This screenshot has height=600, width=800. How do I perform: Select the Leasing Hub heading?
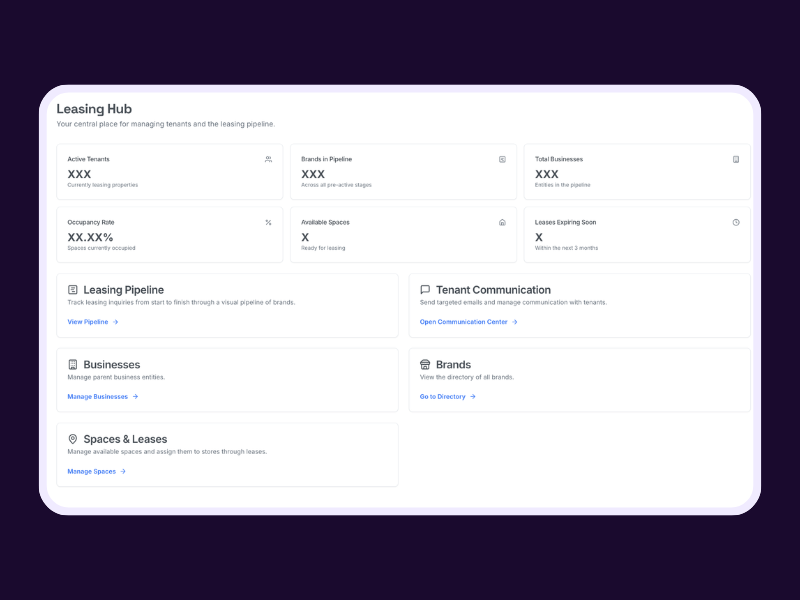94,109
